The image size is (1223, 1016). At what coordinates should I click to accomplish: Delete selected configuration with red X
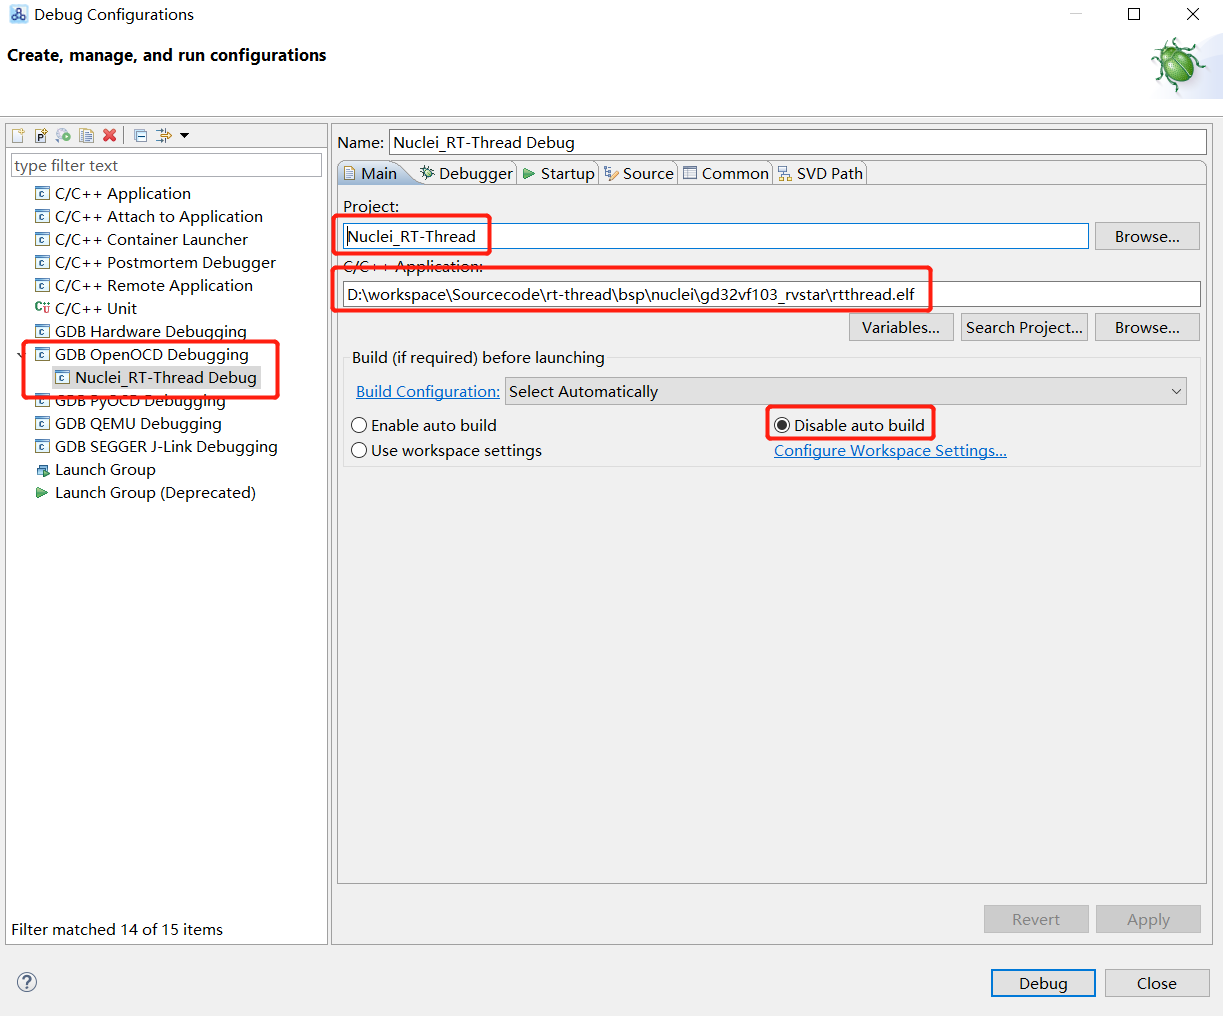point(110,135)
